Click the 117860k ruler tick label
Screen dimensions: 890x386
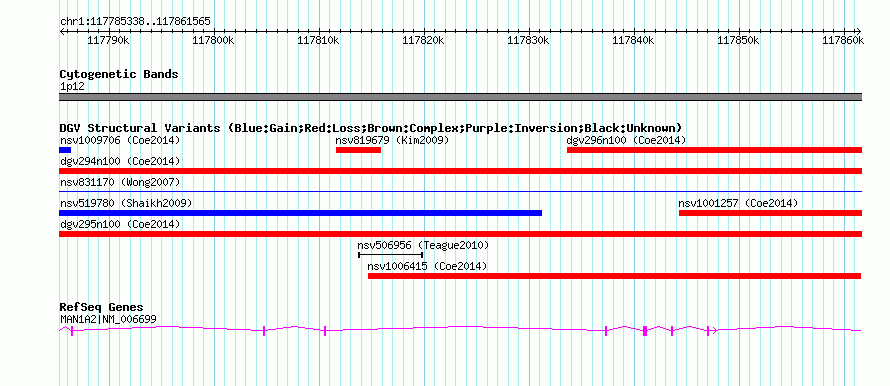coord(843,40)
